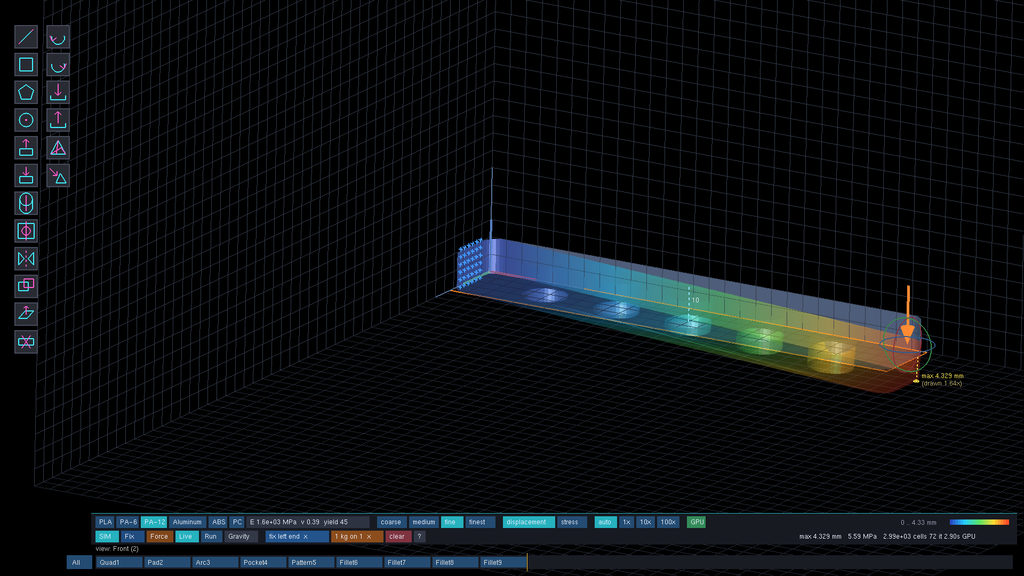The height and width of the screenshot is (576, 1024).
Task: Run the simulation
Action: click(210, 536)
